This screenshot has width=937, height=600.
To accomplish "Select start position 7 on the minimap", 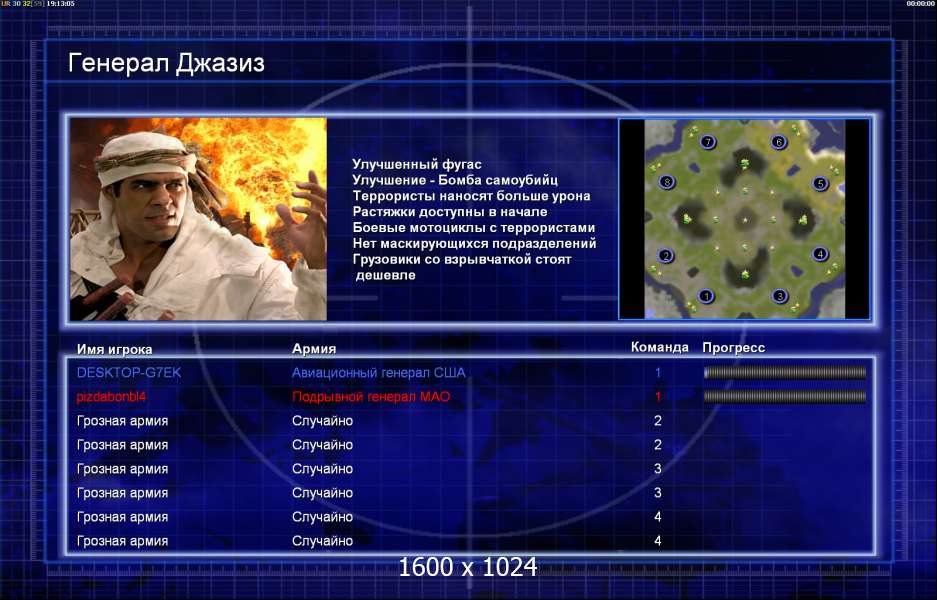I will click(x=708, y=142).
